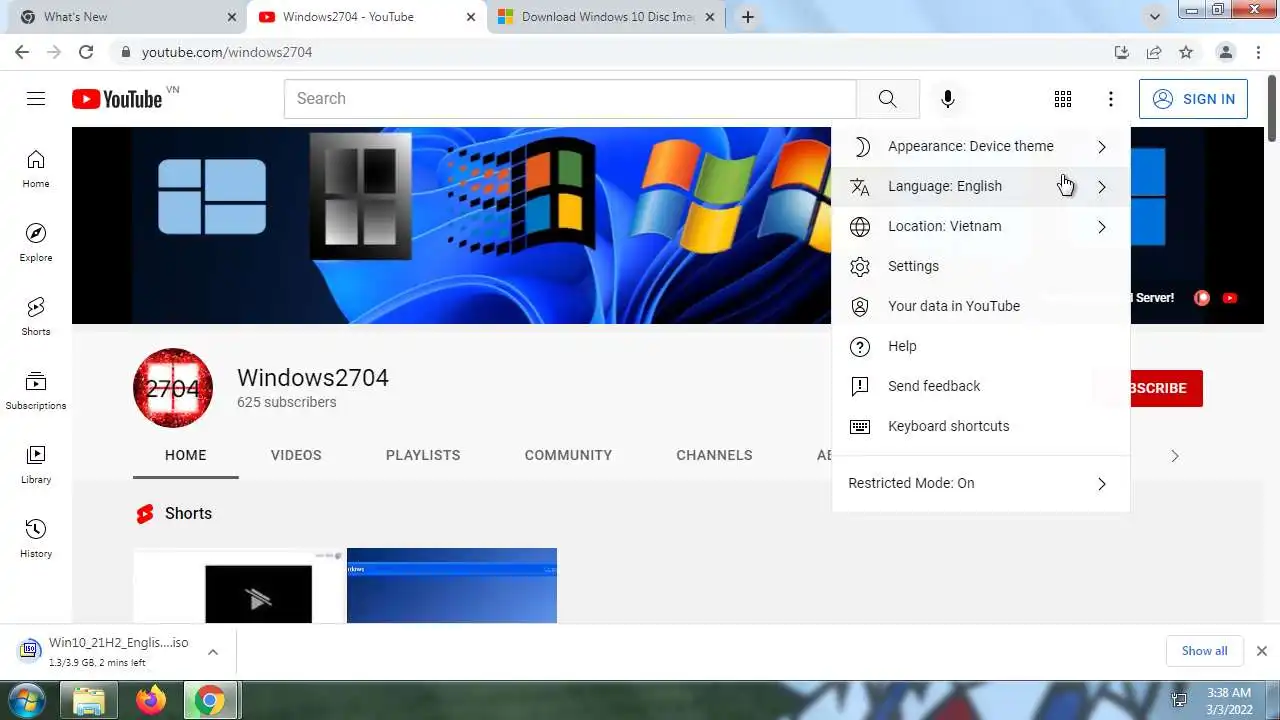Click the red link icon on banner
Image resolution: width=1280 pixels, height=720 pixels.
click(x=1202, y=297)
